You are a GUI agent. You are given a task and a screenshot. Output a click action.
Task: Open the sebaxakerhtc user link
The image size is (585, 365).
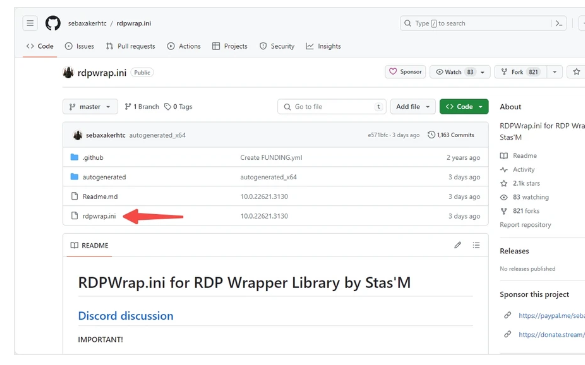(87, 24)
